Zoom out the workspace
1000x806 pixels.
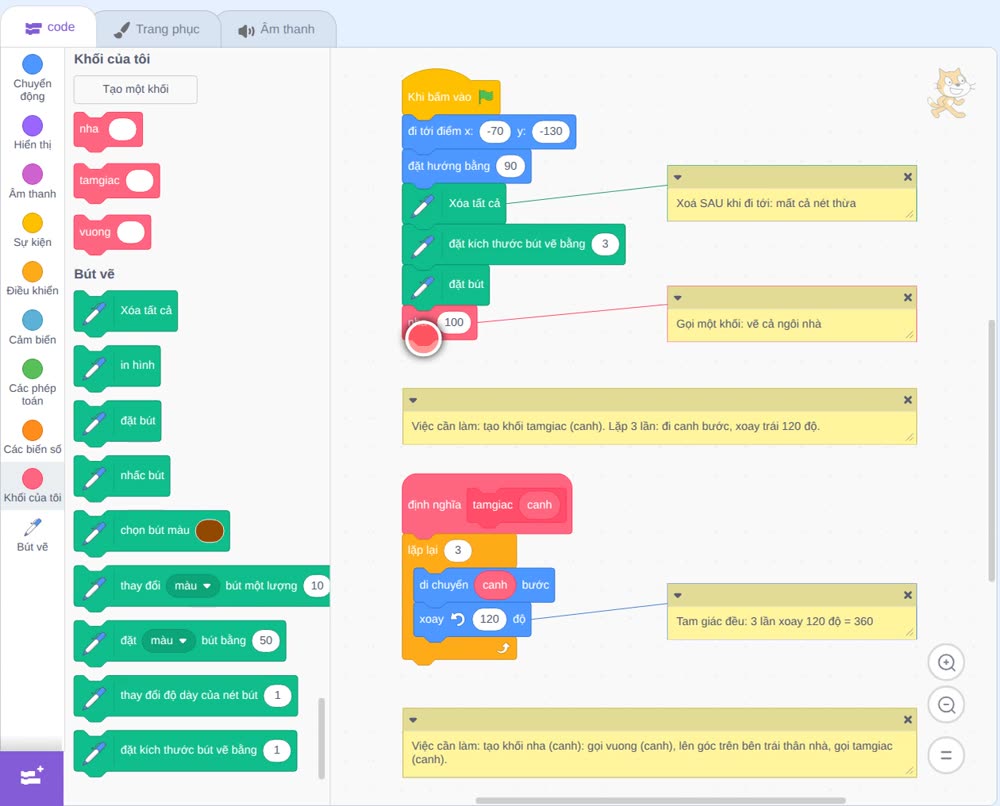click(x=946, y=705)
